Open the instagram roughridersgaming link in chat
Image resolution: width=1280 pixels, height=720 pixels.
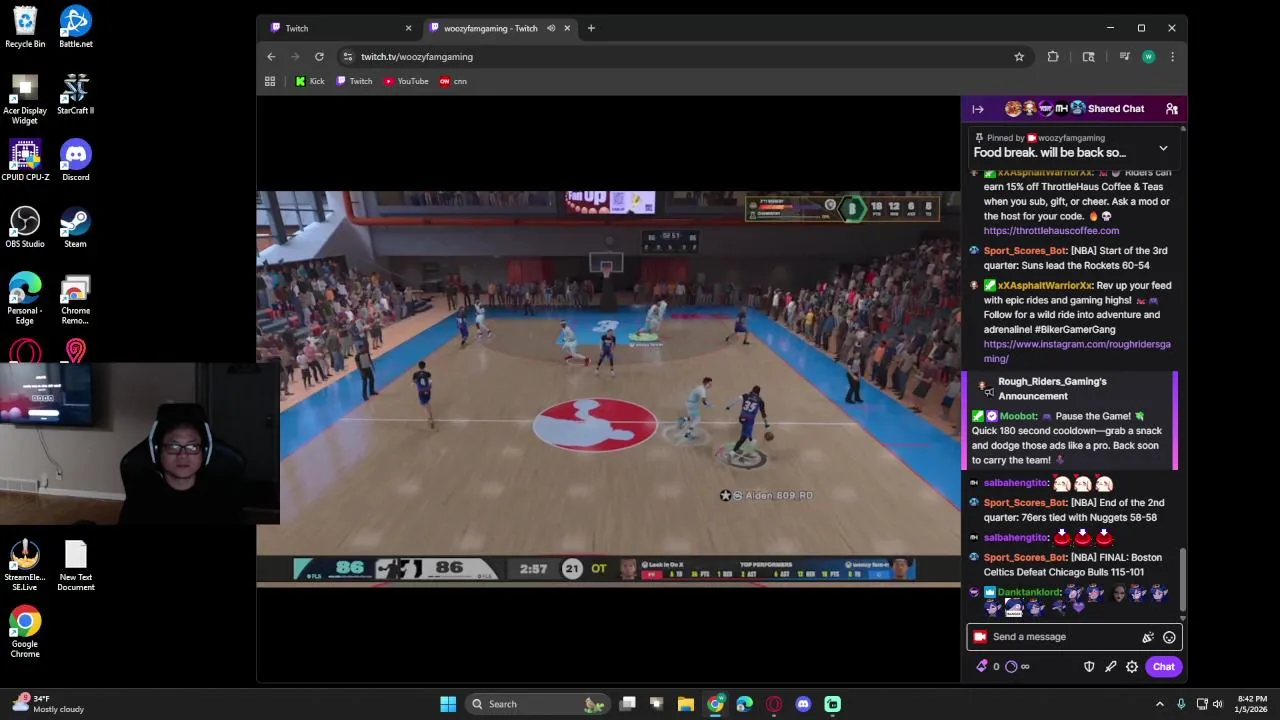click(1077, 351)
